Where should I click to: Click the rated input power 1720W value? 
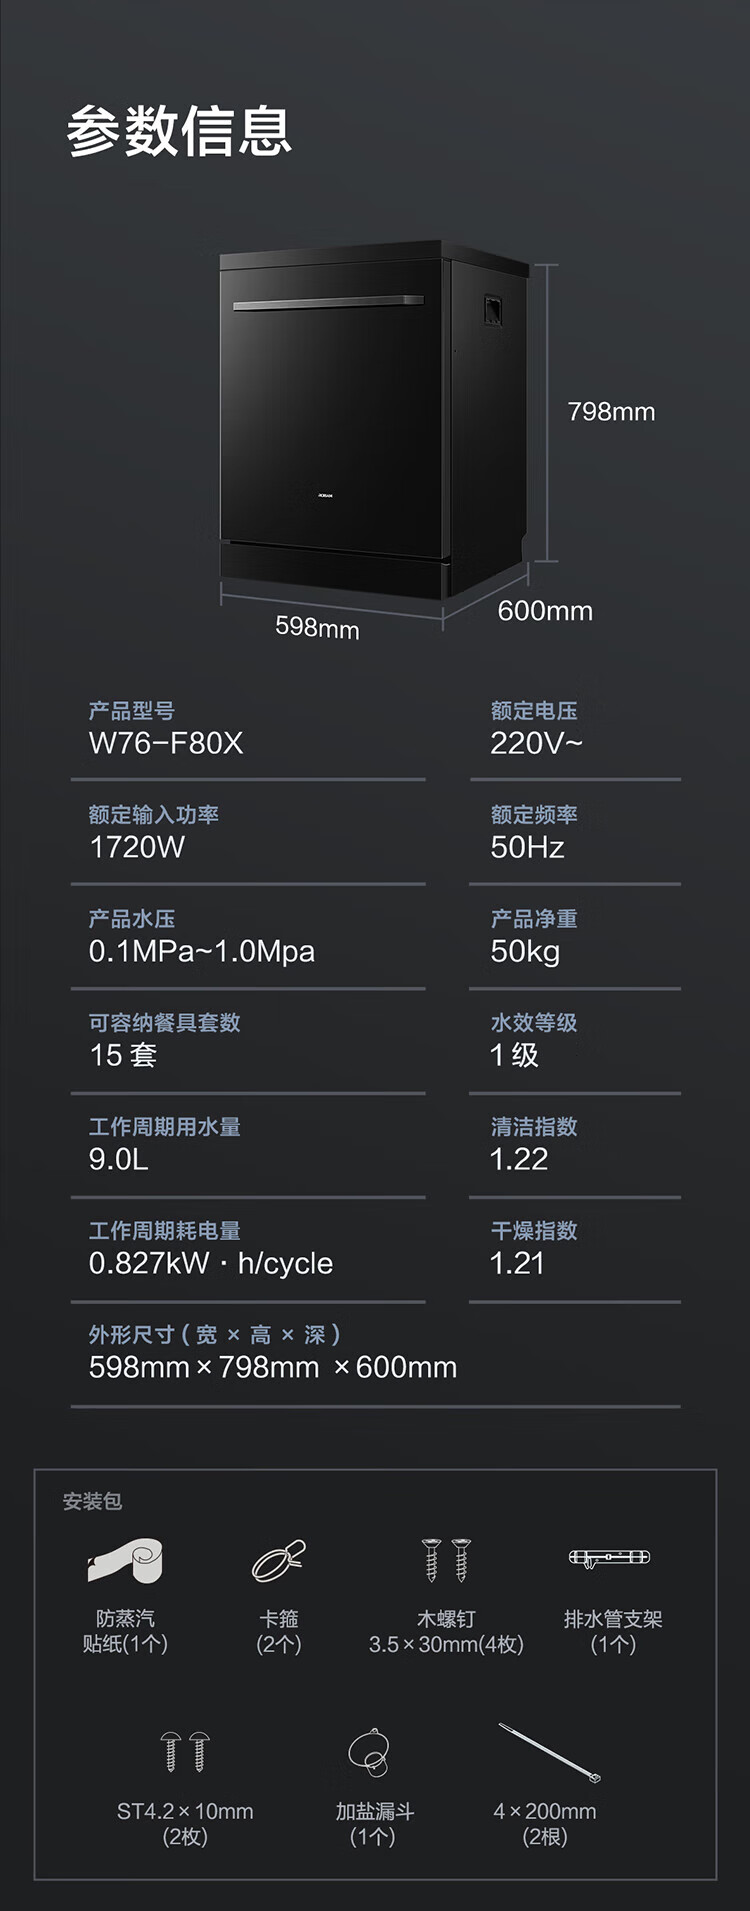coord(137,847)
